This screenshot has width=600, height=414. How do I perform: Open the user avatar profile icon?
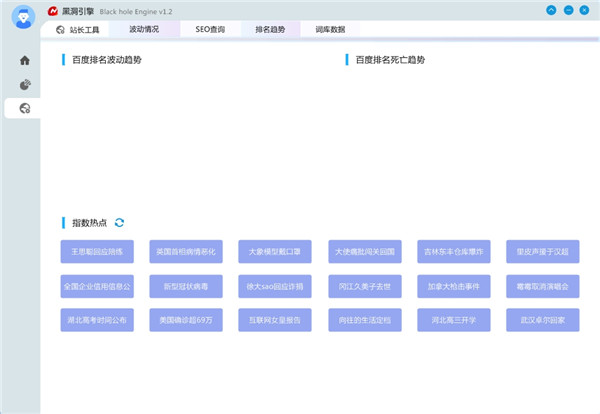[23, 17]
